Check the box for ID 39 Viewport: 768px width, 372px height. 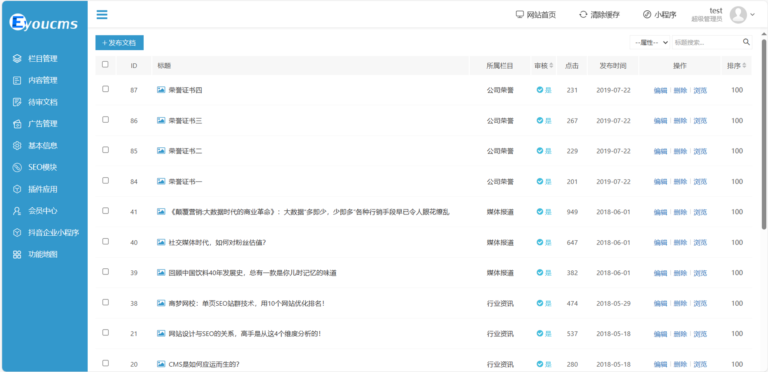[x=105, y=272]
